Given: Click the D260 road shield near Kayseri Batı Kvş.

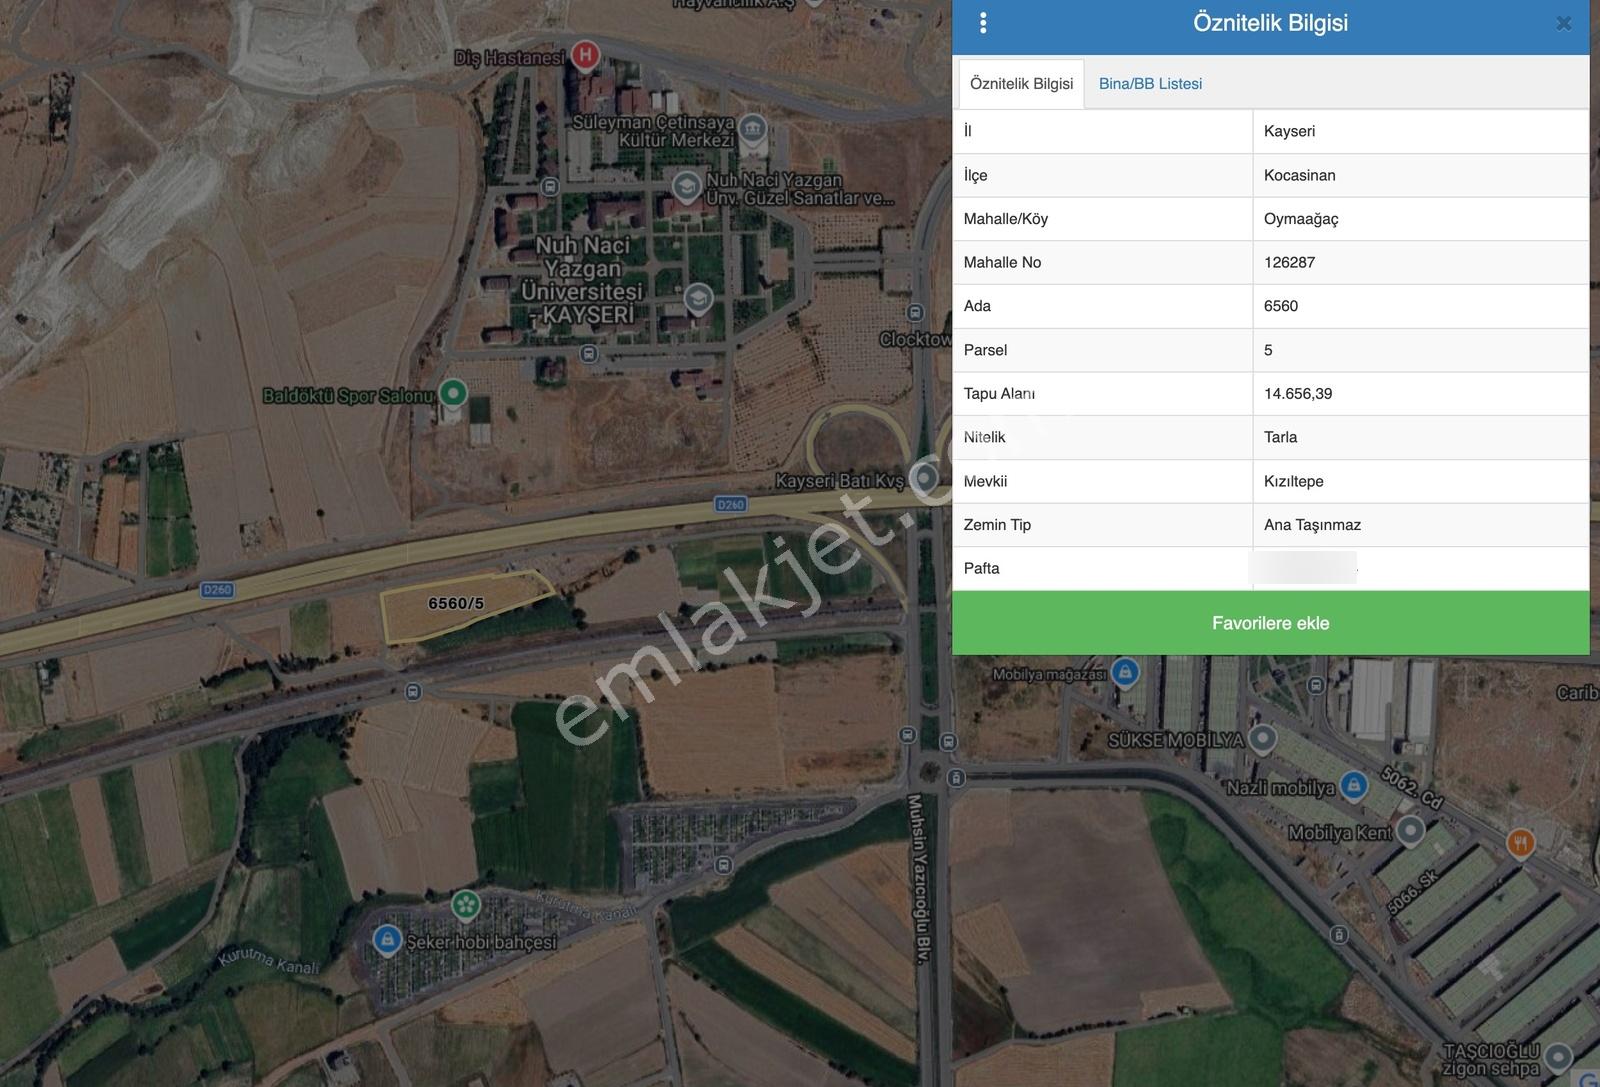Looking at the screenshot, I should (x=731, y=504).
